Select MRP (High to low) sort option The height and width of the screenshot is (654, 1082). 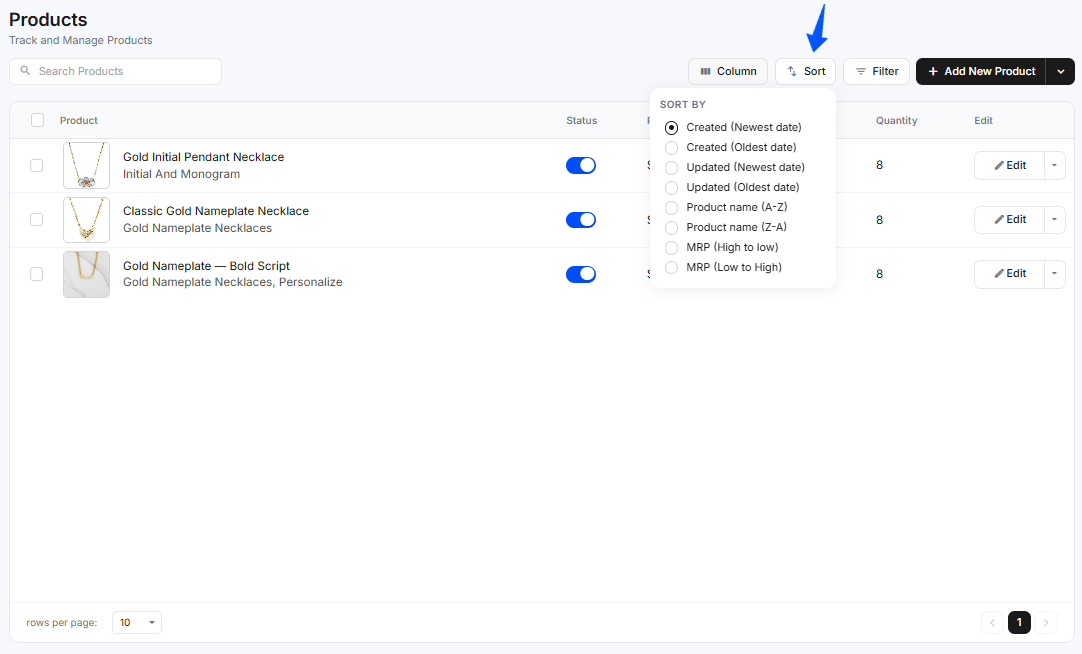722,248
